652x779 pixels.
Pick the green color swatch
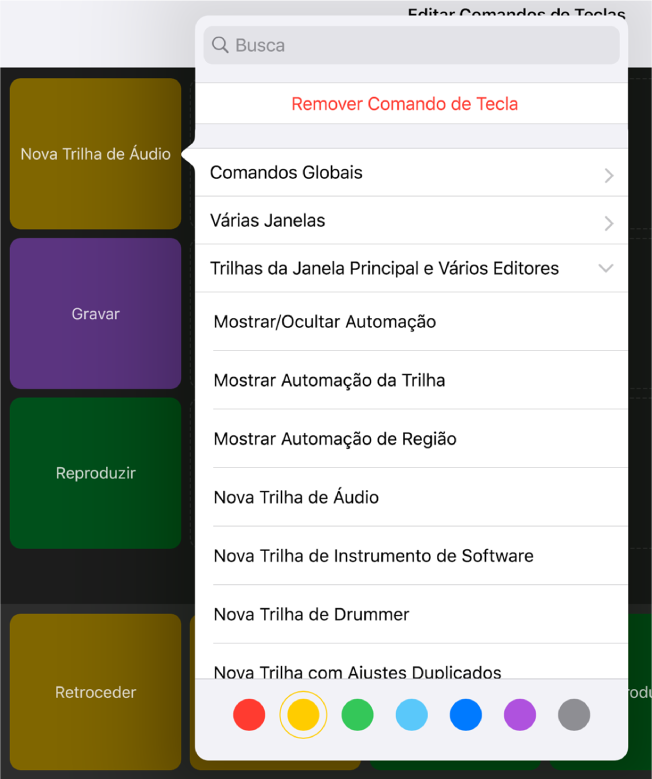click(x=357, y=715)
